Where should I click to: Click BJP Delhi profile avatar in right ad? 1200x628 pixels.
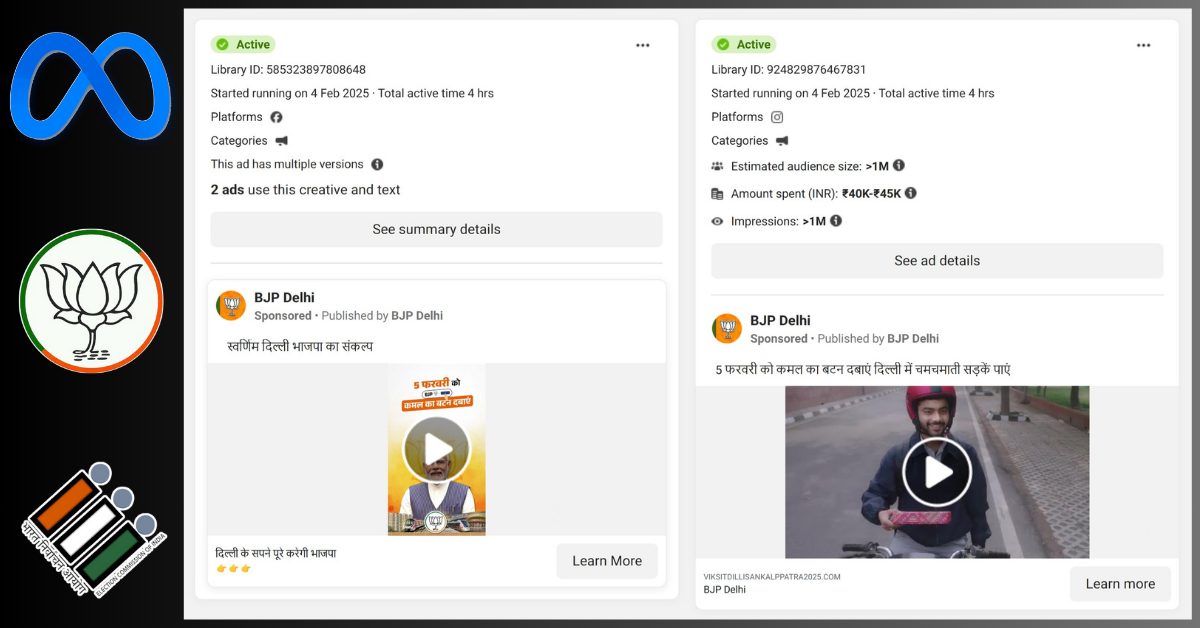[x=727, y=329]
